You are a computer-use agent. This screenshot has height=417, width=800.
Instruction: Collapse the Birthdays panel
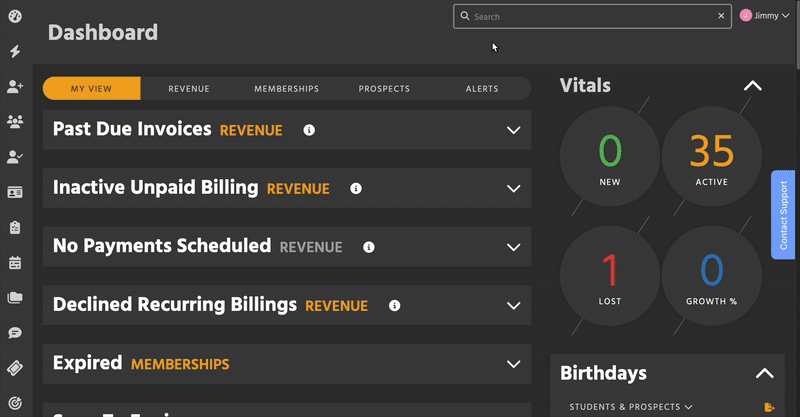(x=764, y=374)
